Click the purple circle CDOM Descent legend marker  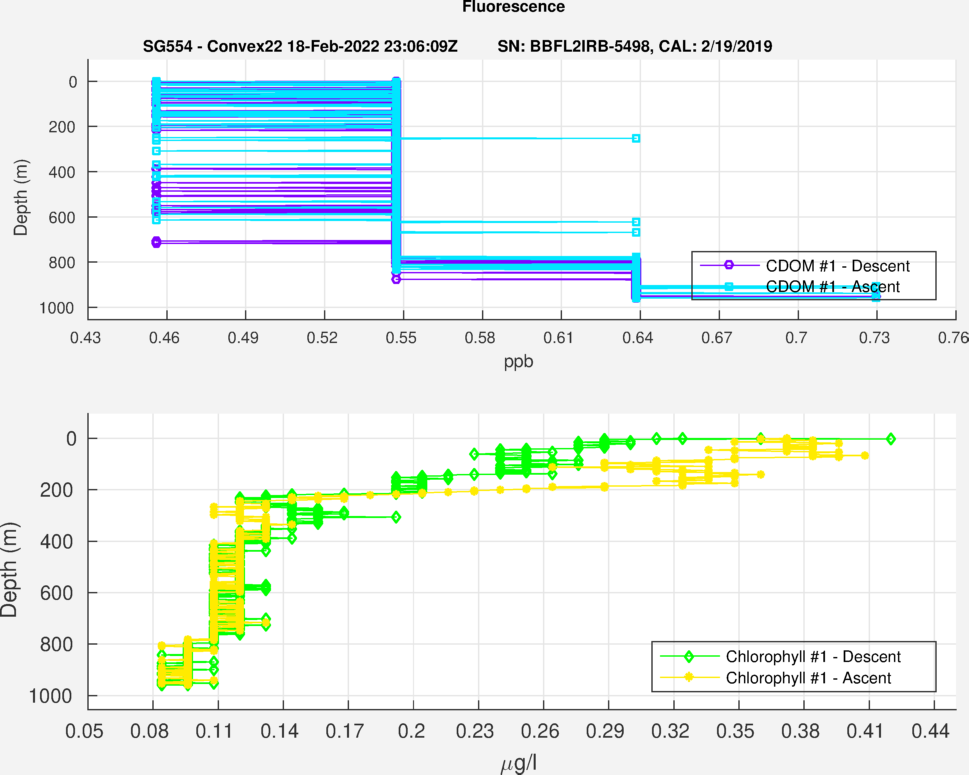click(x=729, y=265)
